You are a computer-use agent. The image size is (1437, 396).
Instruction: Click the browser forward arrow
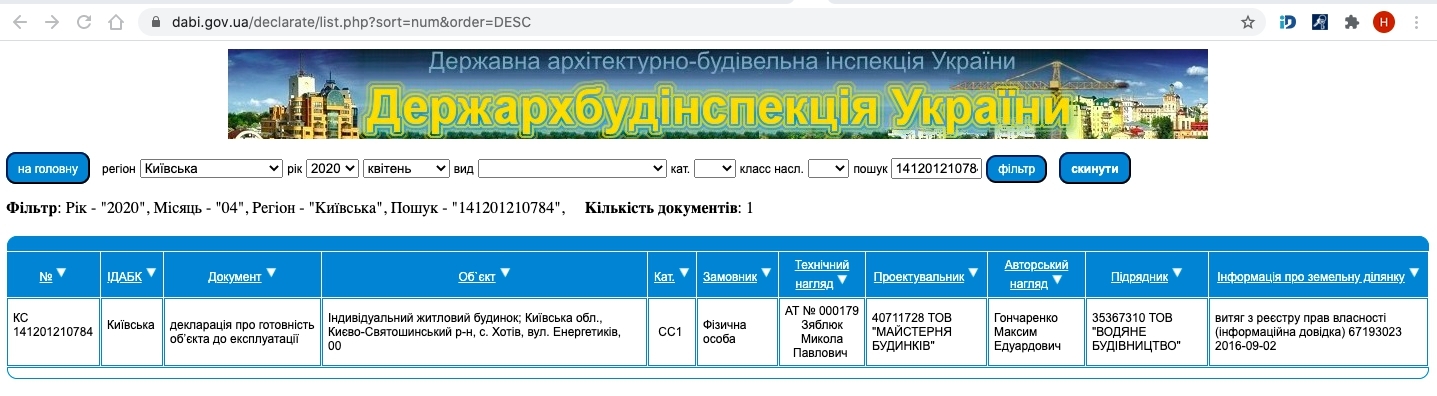[52, 21]
